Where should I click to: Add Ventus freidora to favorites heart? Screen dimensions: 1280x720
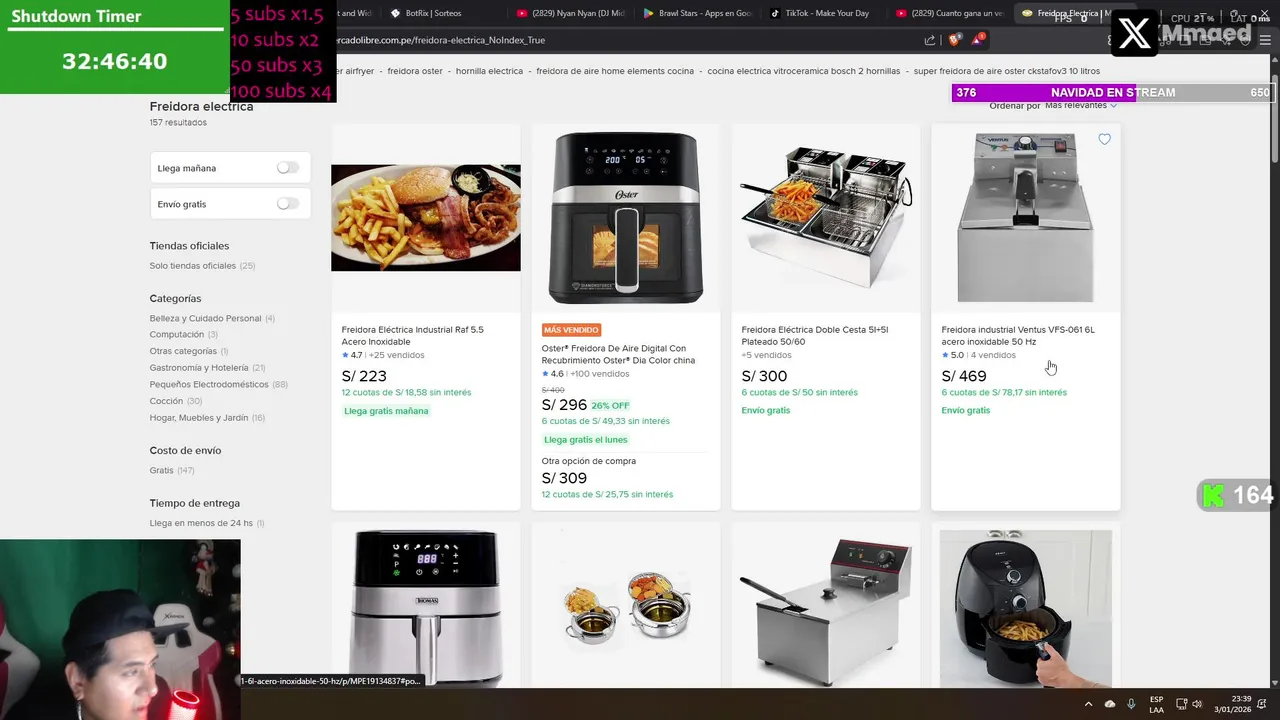tap(1104, 139)
